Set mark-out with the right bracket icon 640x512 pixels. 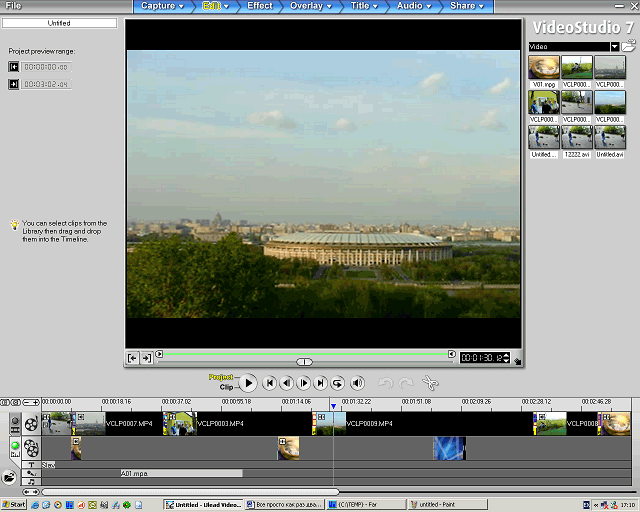147,358
